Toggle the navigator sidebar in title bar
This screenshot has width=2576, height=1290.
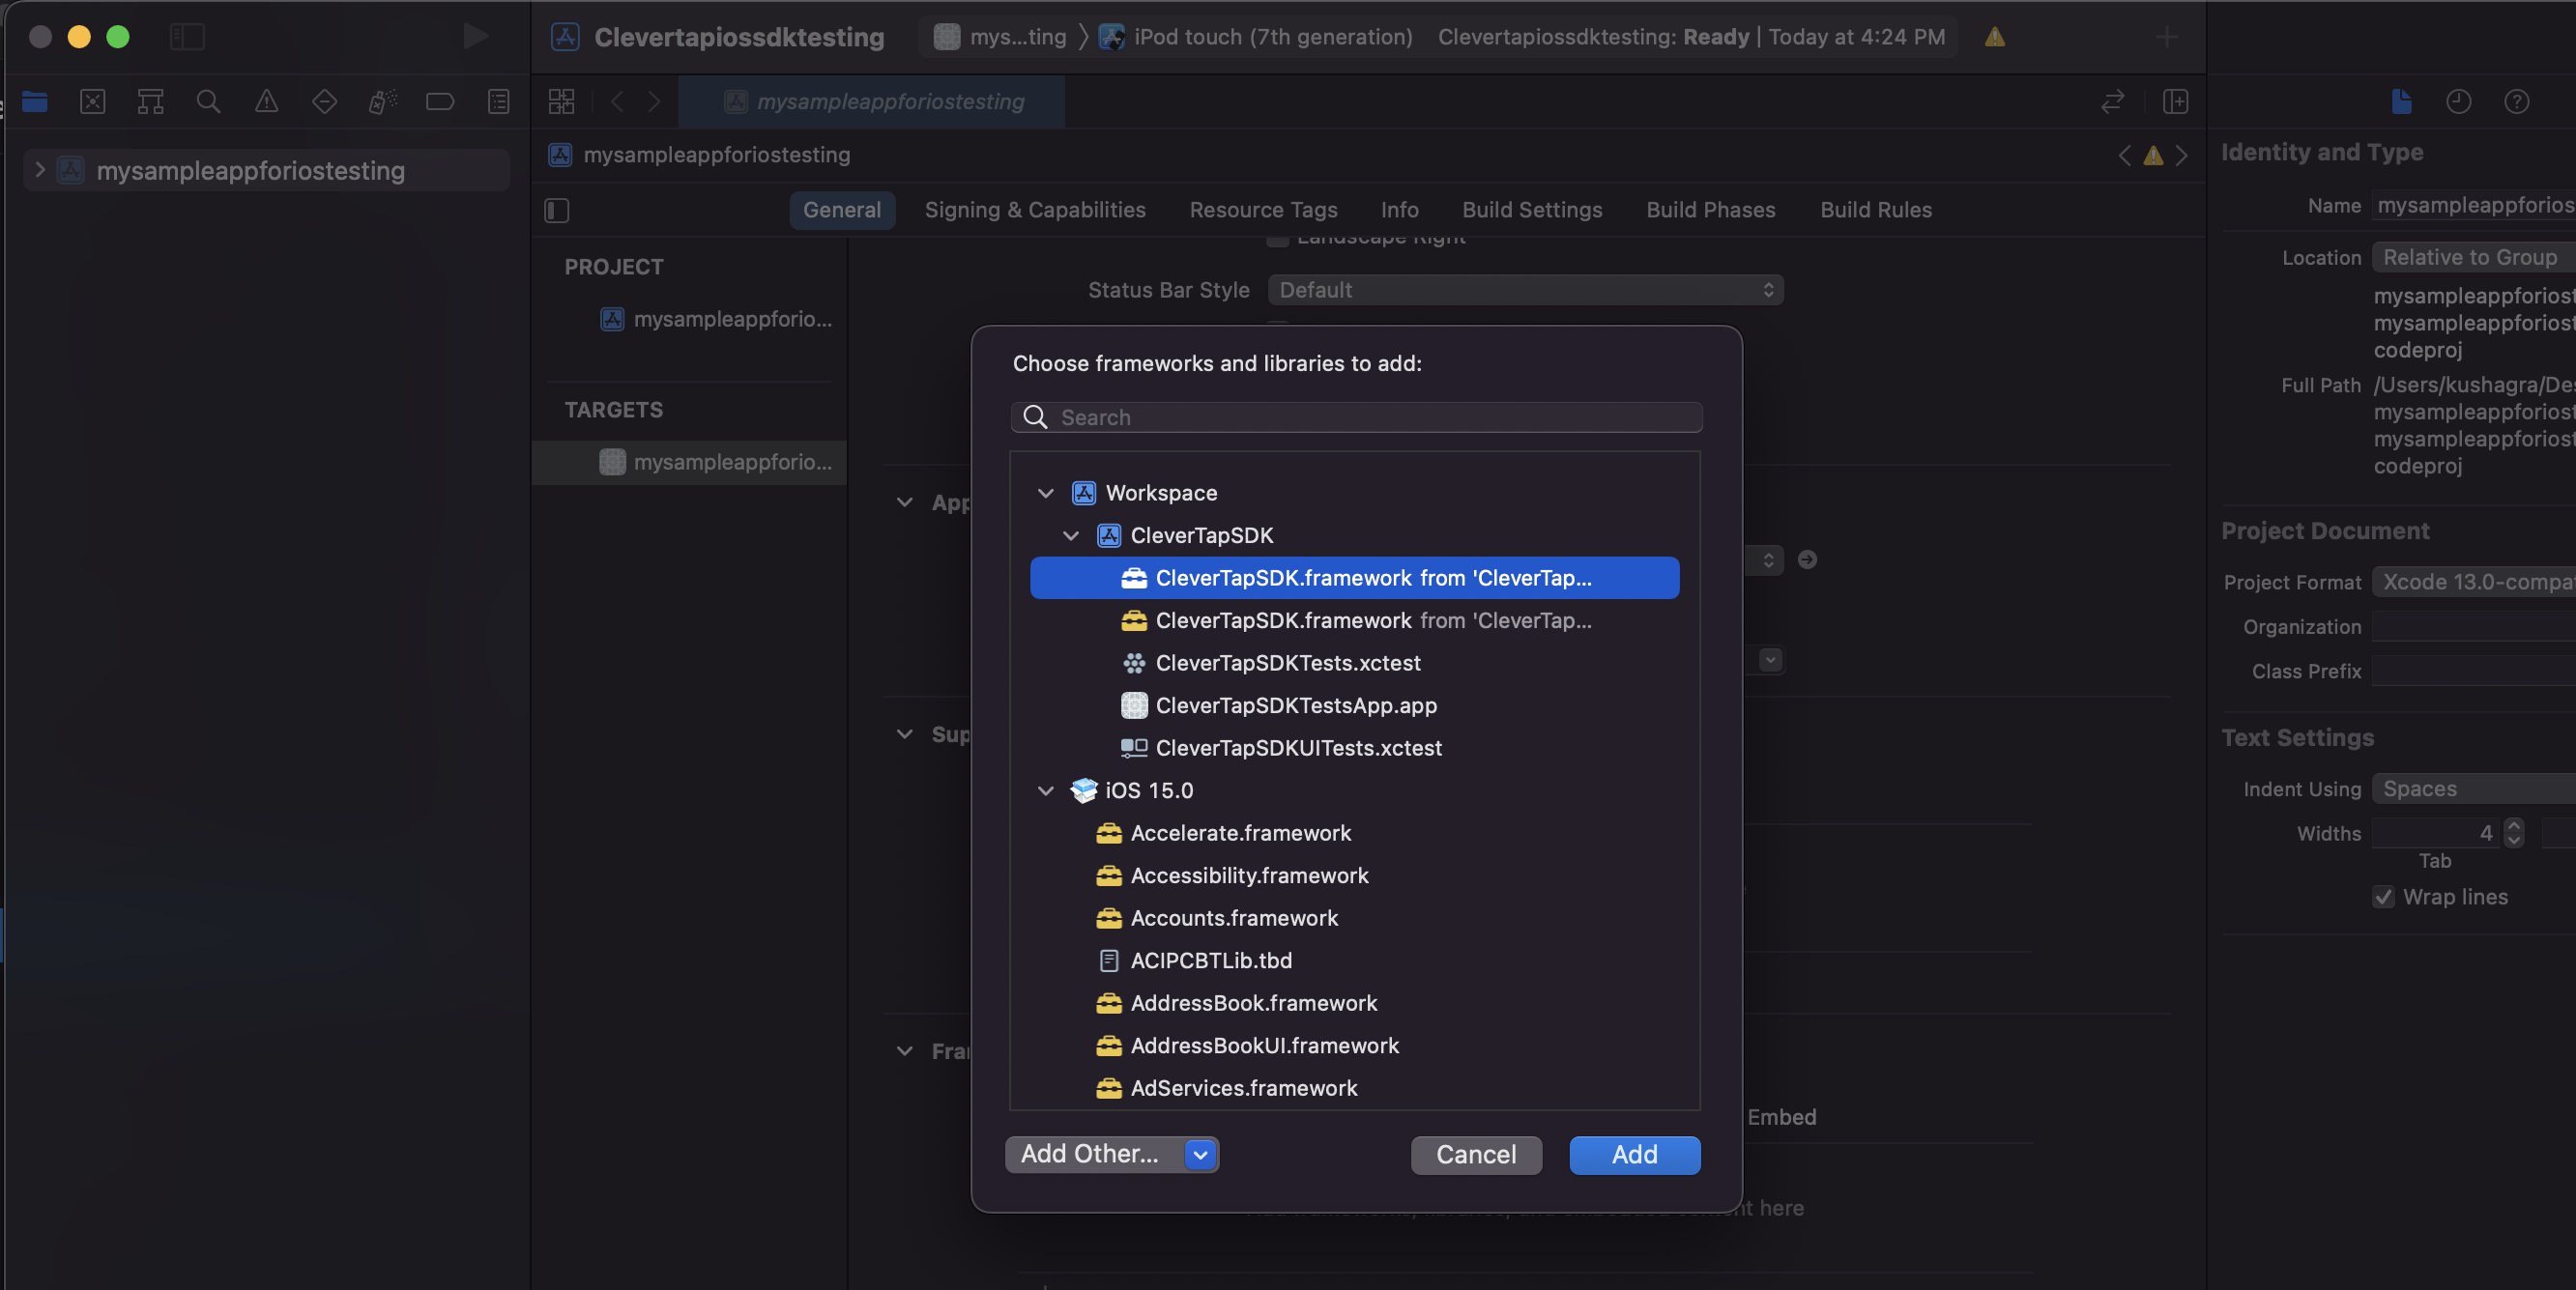tap(187, 37)
